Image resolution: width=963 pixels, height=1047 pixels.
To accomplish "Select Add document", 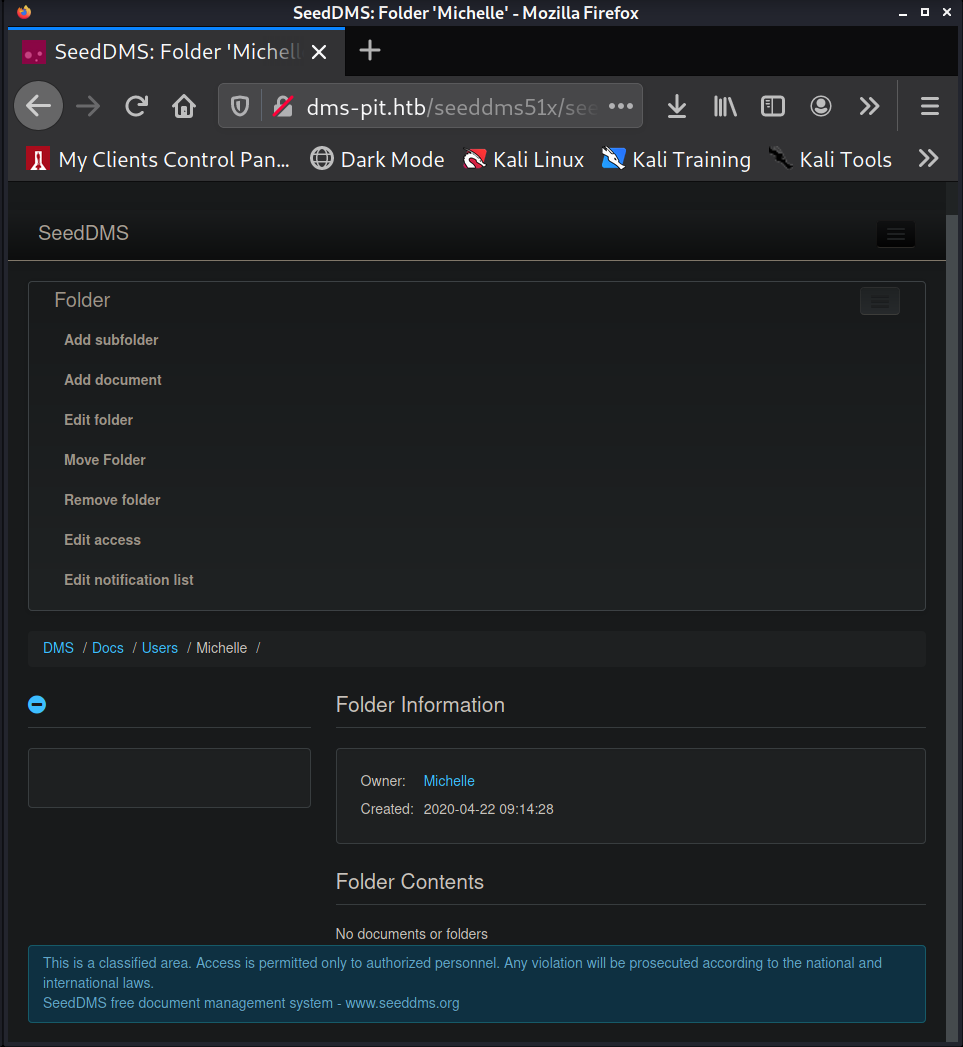I will pos(113,380).
